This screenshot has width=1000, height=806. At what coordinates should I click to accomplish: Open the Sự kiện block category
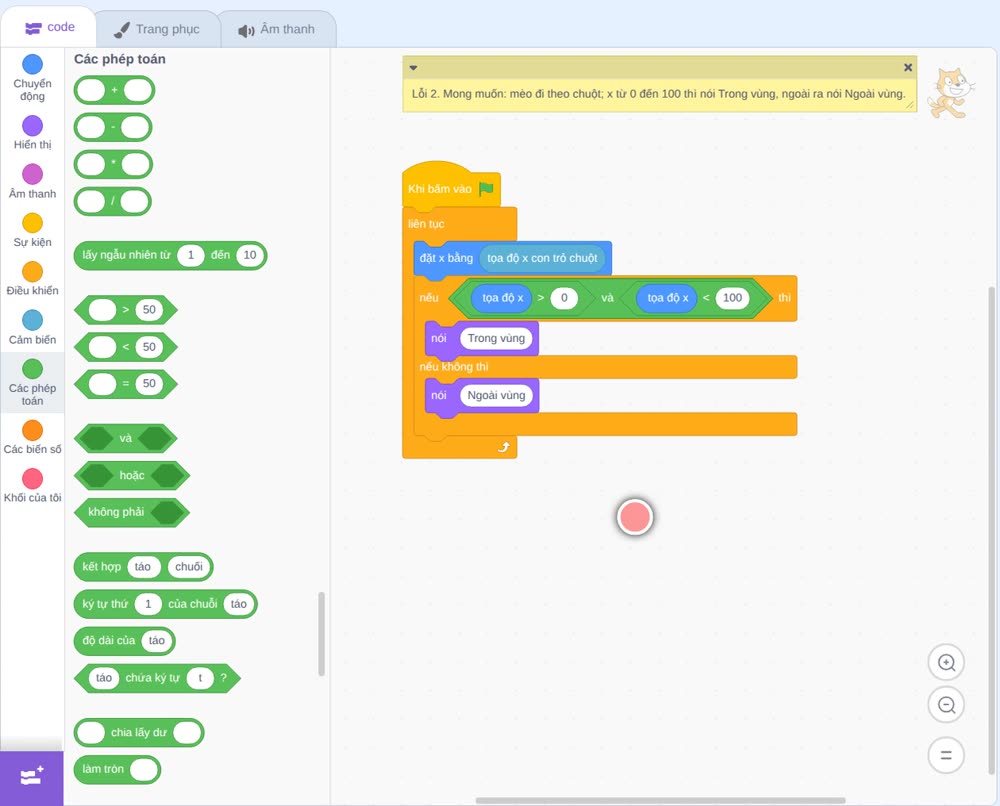tap(32, 230)
